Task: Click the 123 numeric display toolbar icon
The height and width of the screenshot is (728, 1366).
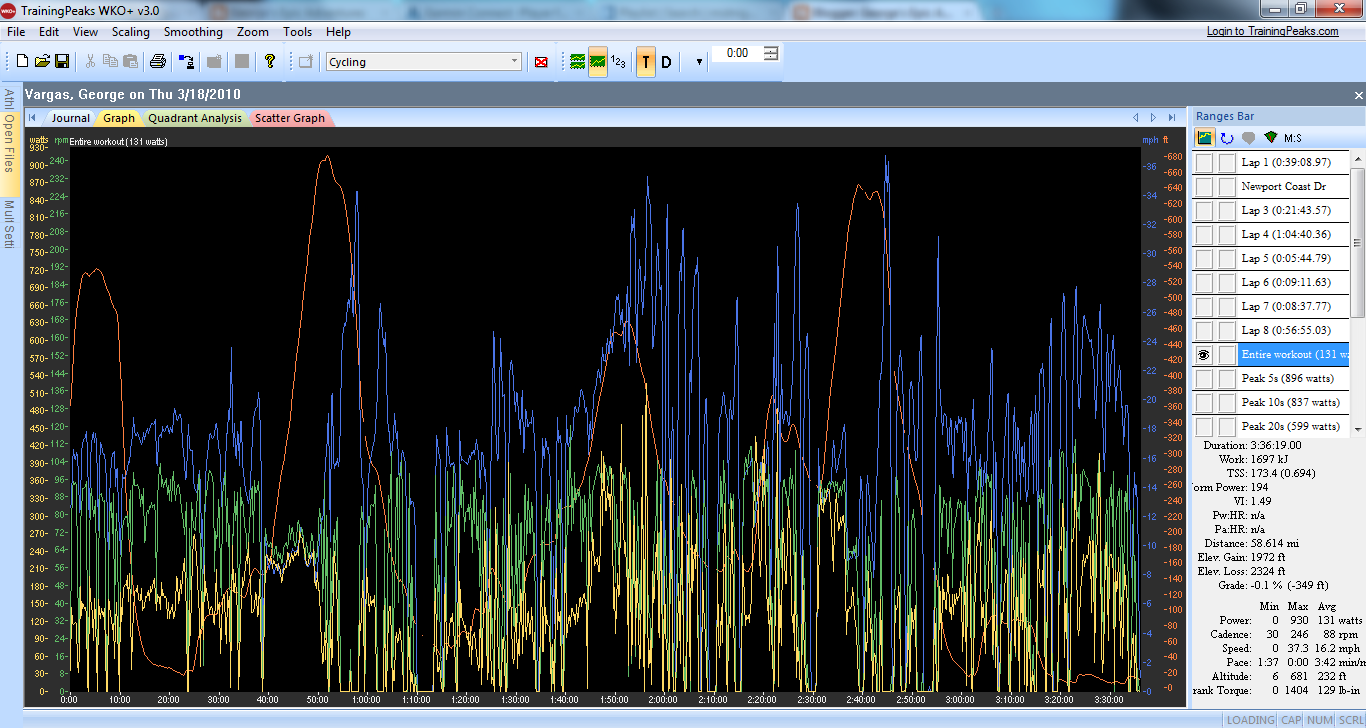Action: pos(619,62)
